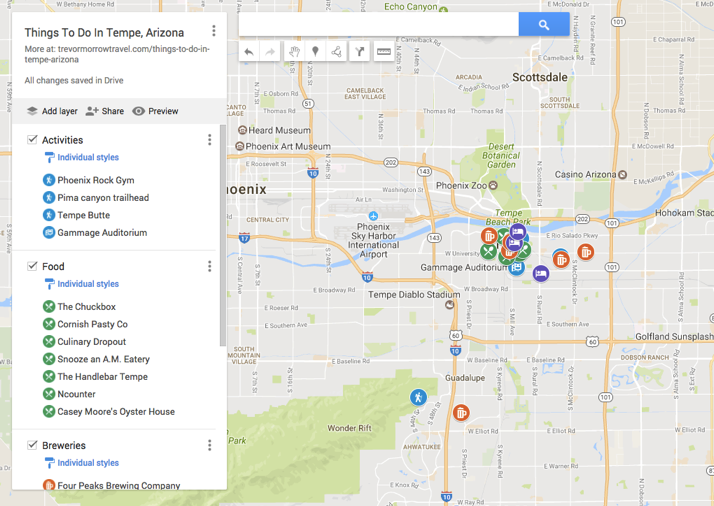
Task: Click the Culinary Dropout list icon
Action: pyautogui.click(x=49, y=342)
